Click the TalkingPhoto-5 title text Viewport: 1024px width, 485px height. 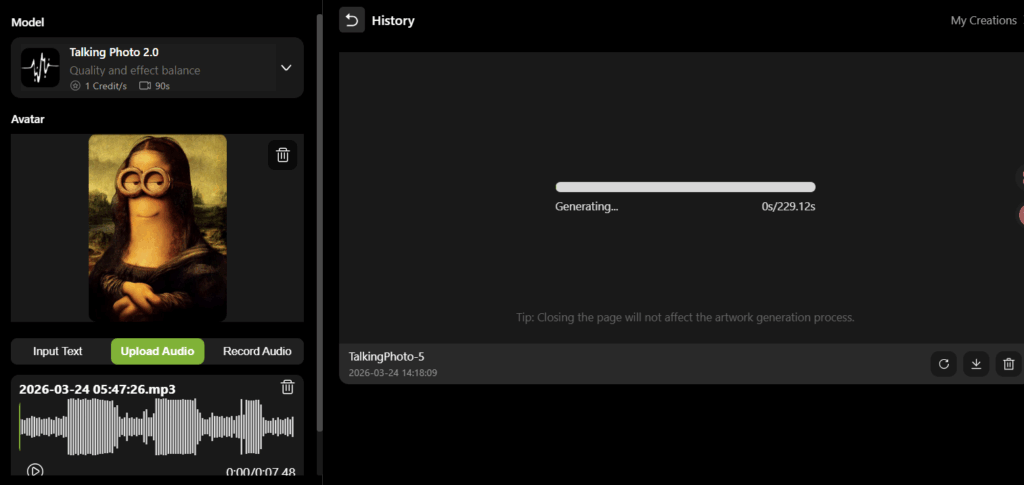pyautogui.click(x=387, y=356)
